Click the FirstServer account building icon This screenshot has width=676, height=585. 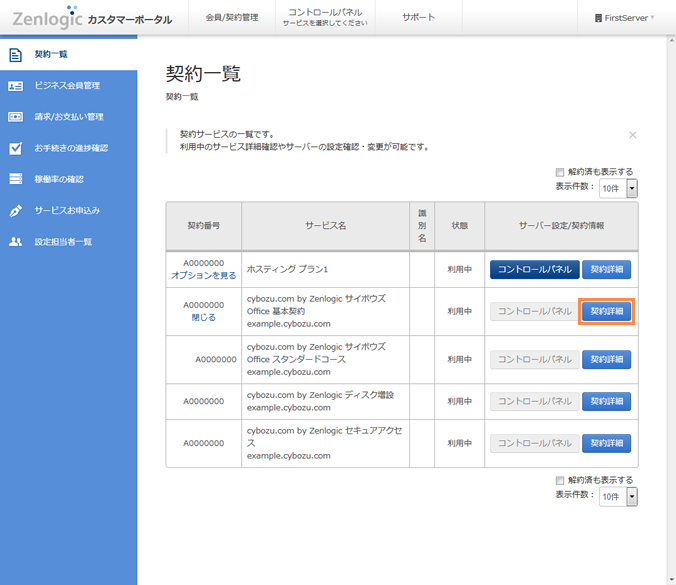pyautogui.click(x=599, y=18)
